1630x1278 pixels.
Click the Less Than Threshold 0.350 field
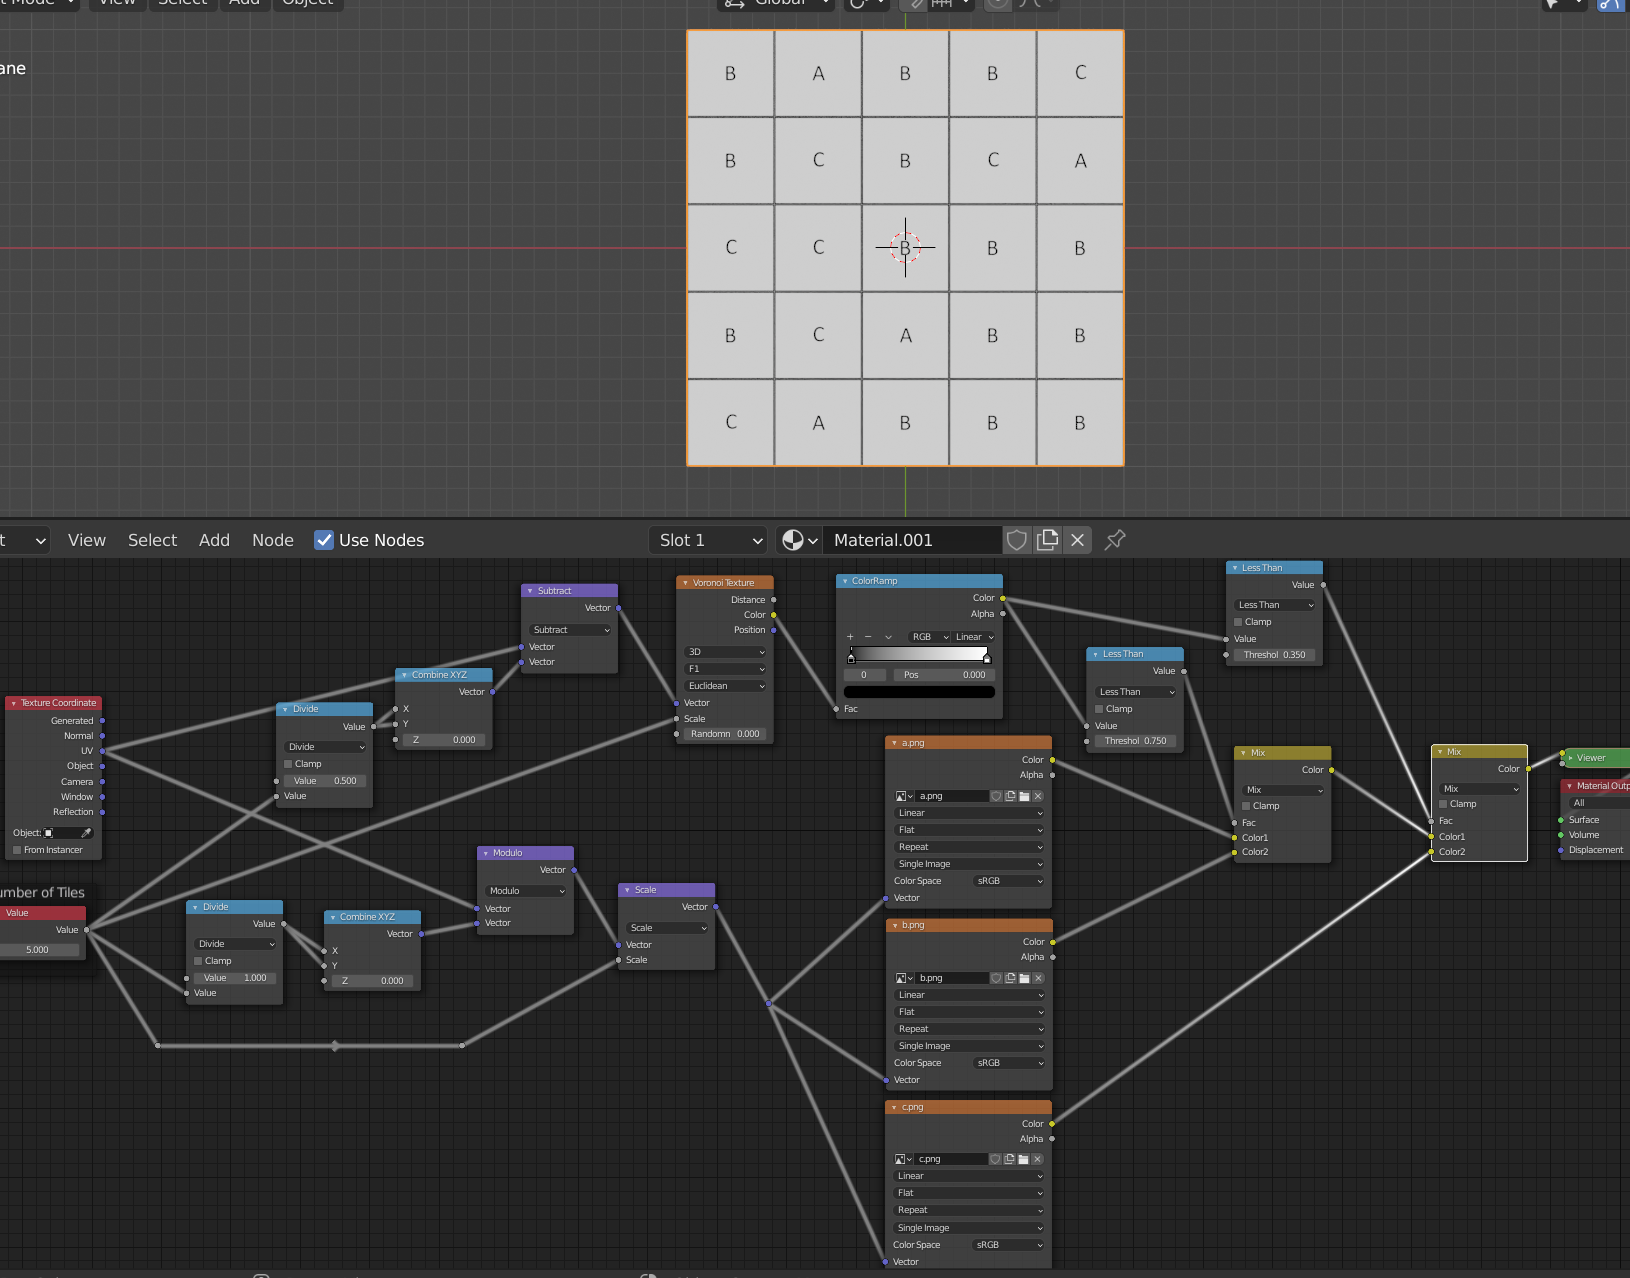tap(1275, 655)
